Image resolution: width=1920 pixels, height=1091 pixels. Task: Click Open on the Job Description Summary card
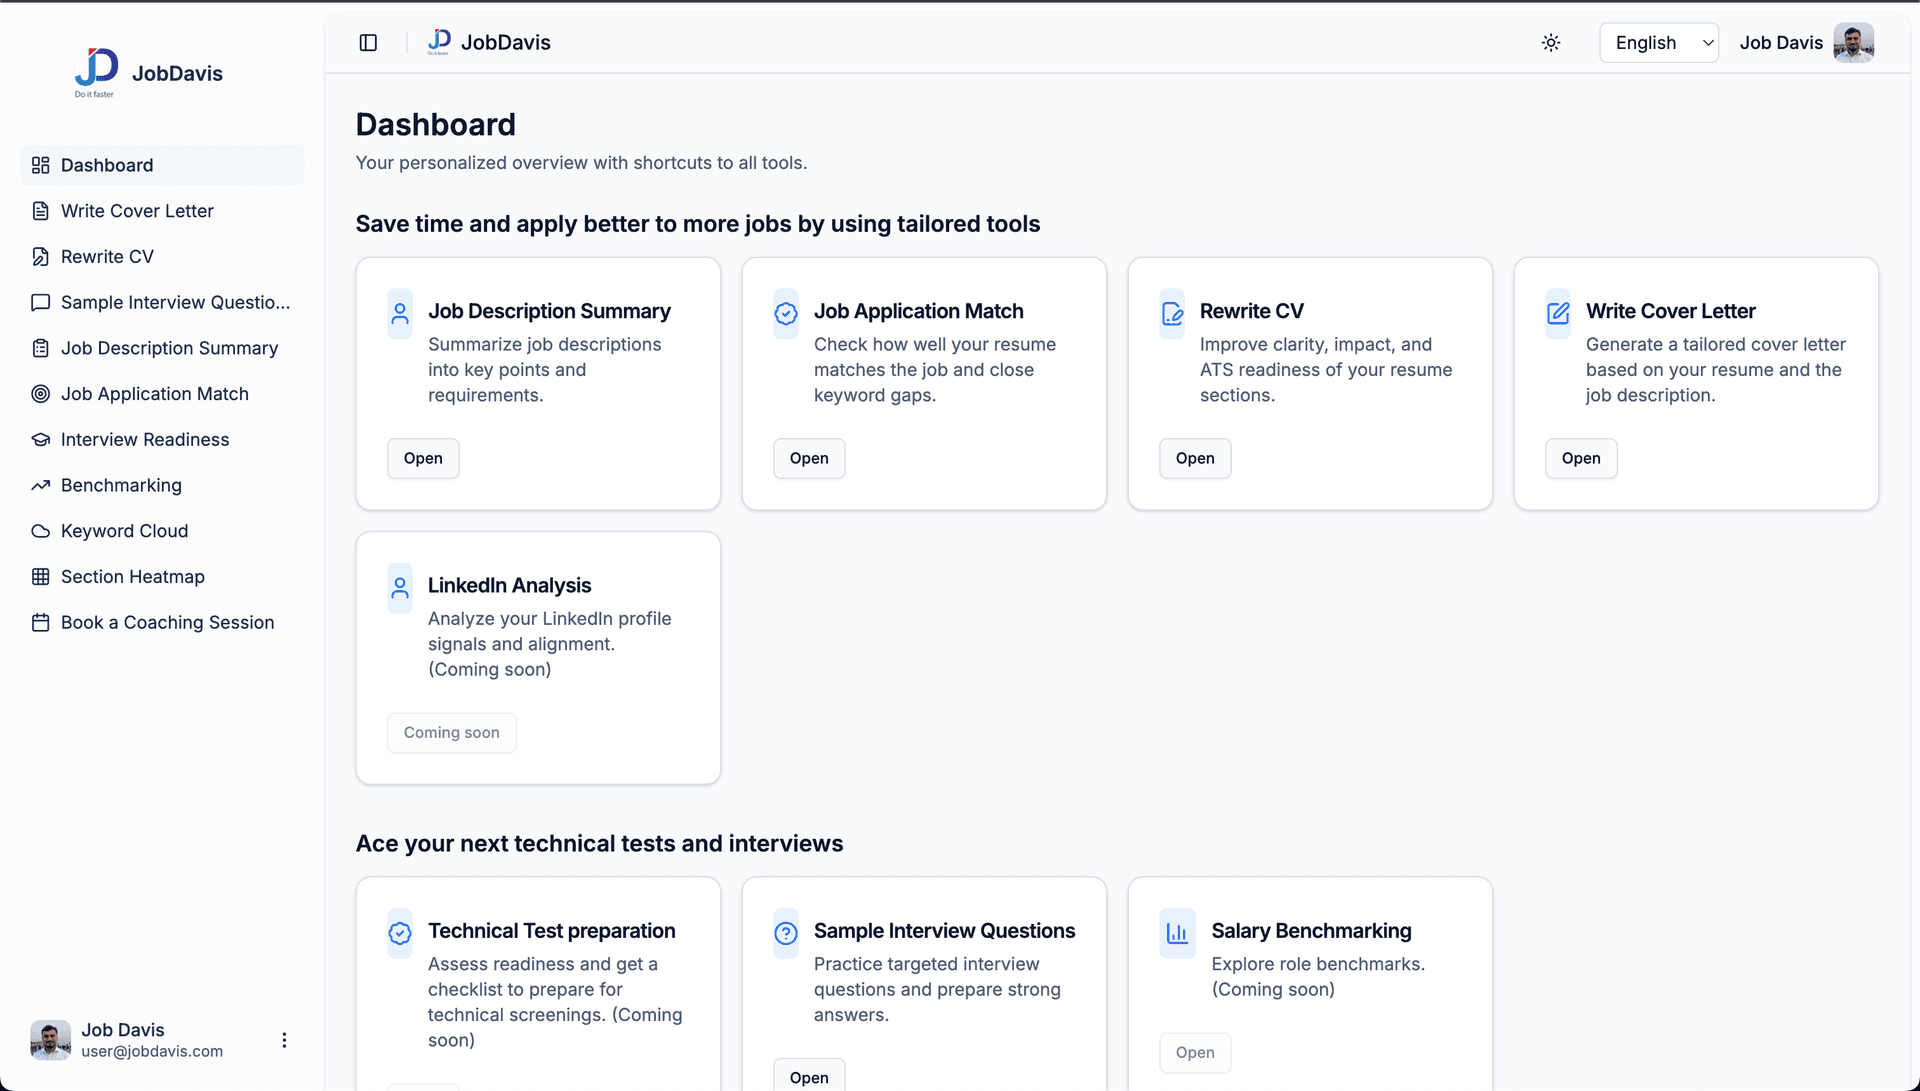[x=423, y=458]
